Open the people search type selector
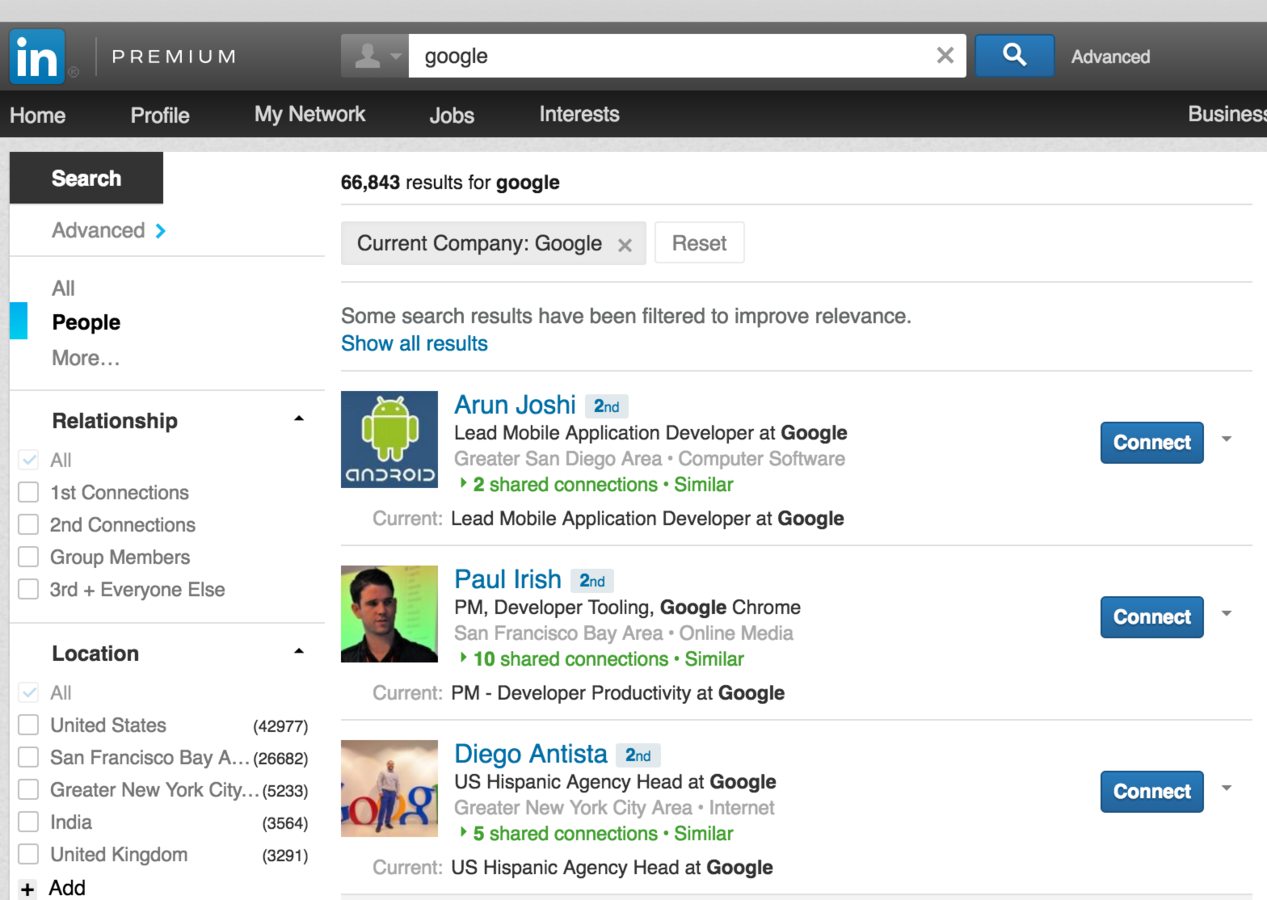This screenshot has height=900, width=1267. click(375, 56)
